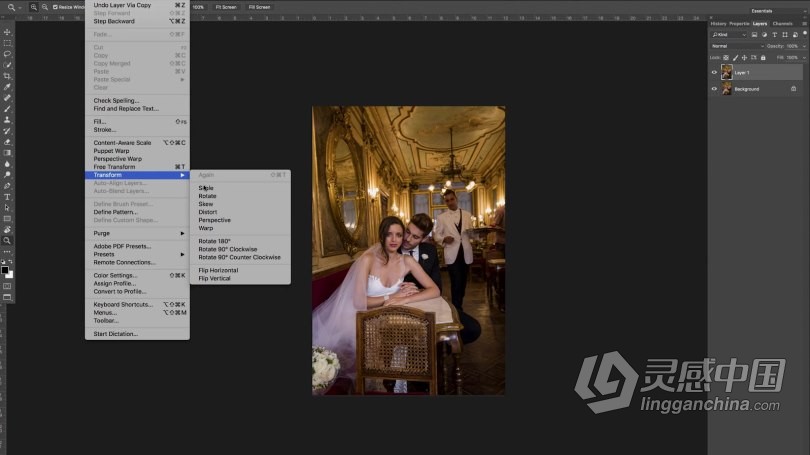Toggle Quick Mask mode icon

coord(7,286)
